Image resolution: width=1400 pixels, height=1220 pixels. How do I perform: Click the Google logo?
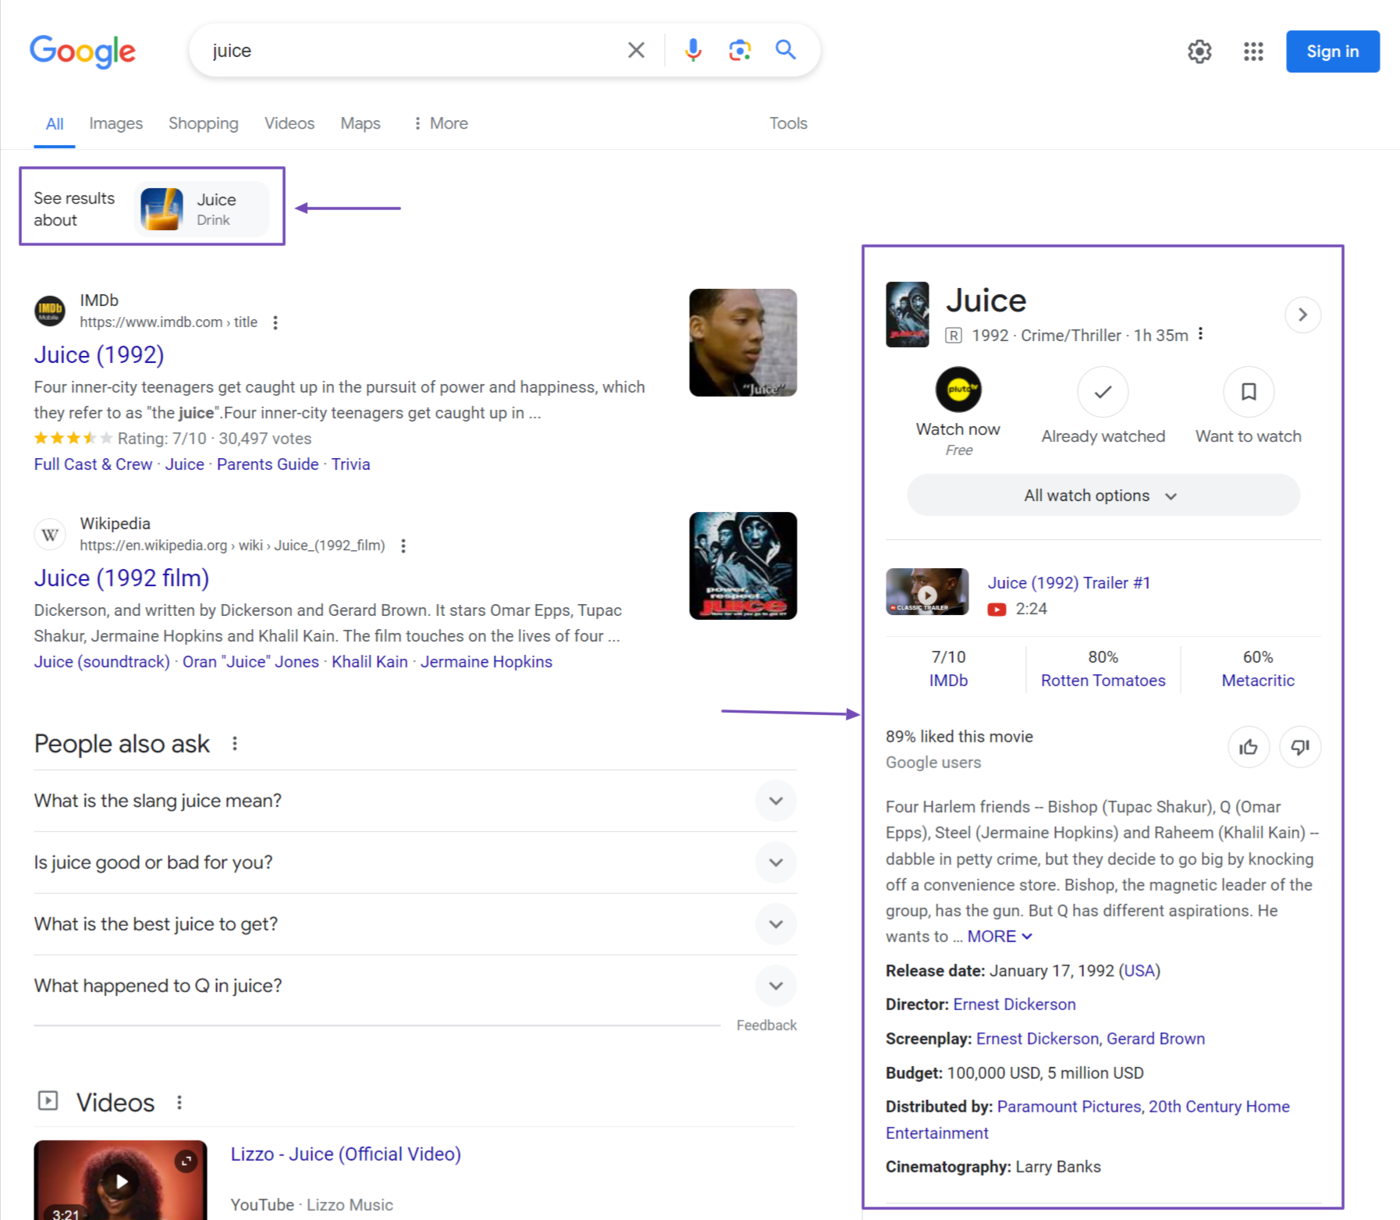coord(82,51)
